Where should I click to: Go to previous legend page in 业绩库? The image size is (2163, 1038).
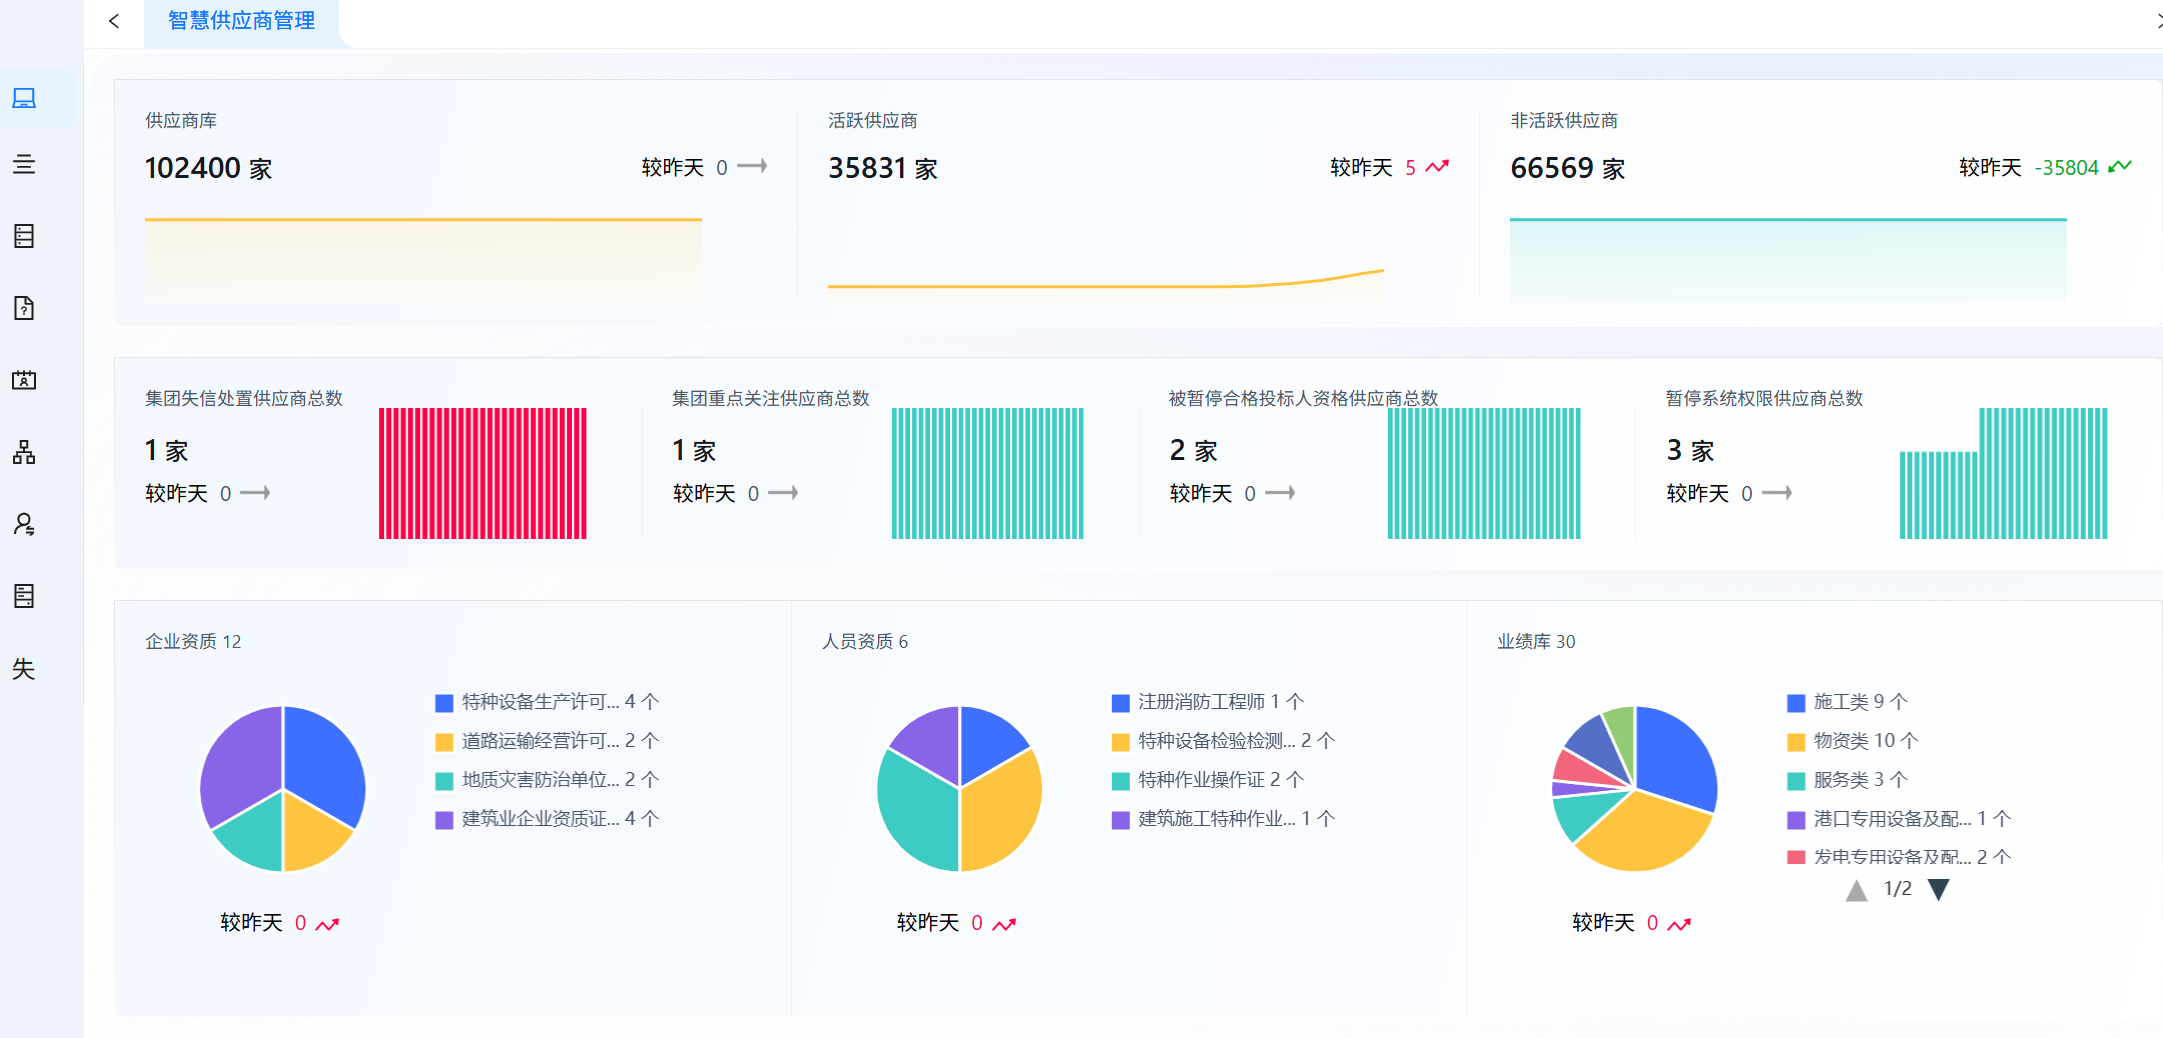coord(1856,890)
